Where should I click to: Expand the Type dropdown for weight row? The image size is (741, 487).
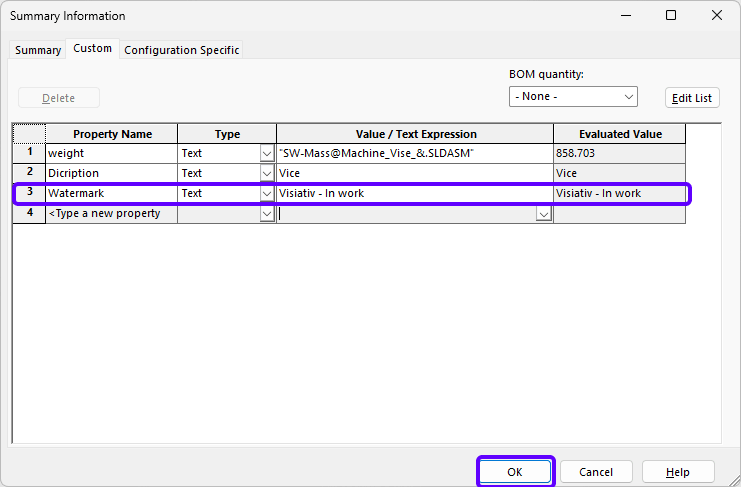pyautogui.click(x=267, y=154)
